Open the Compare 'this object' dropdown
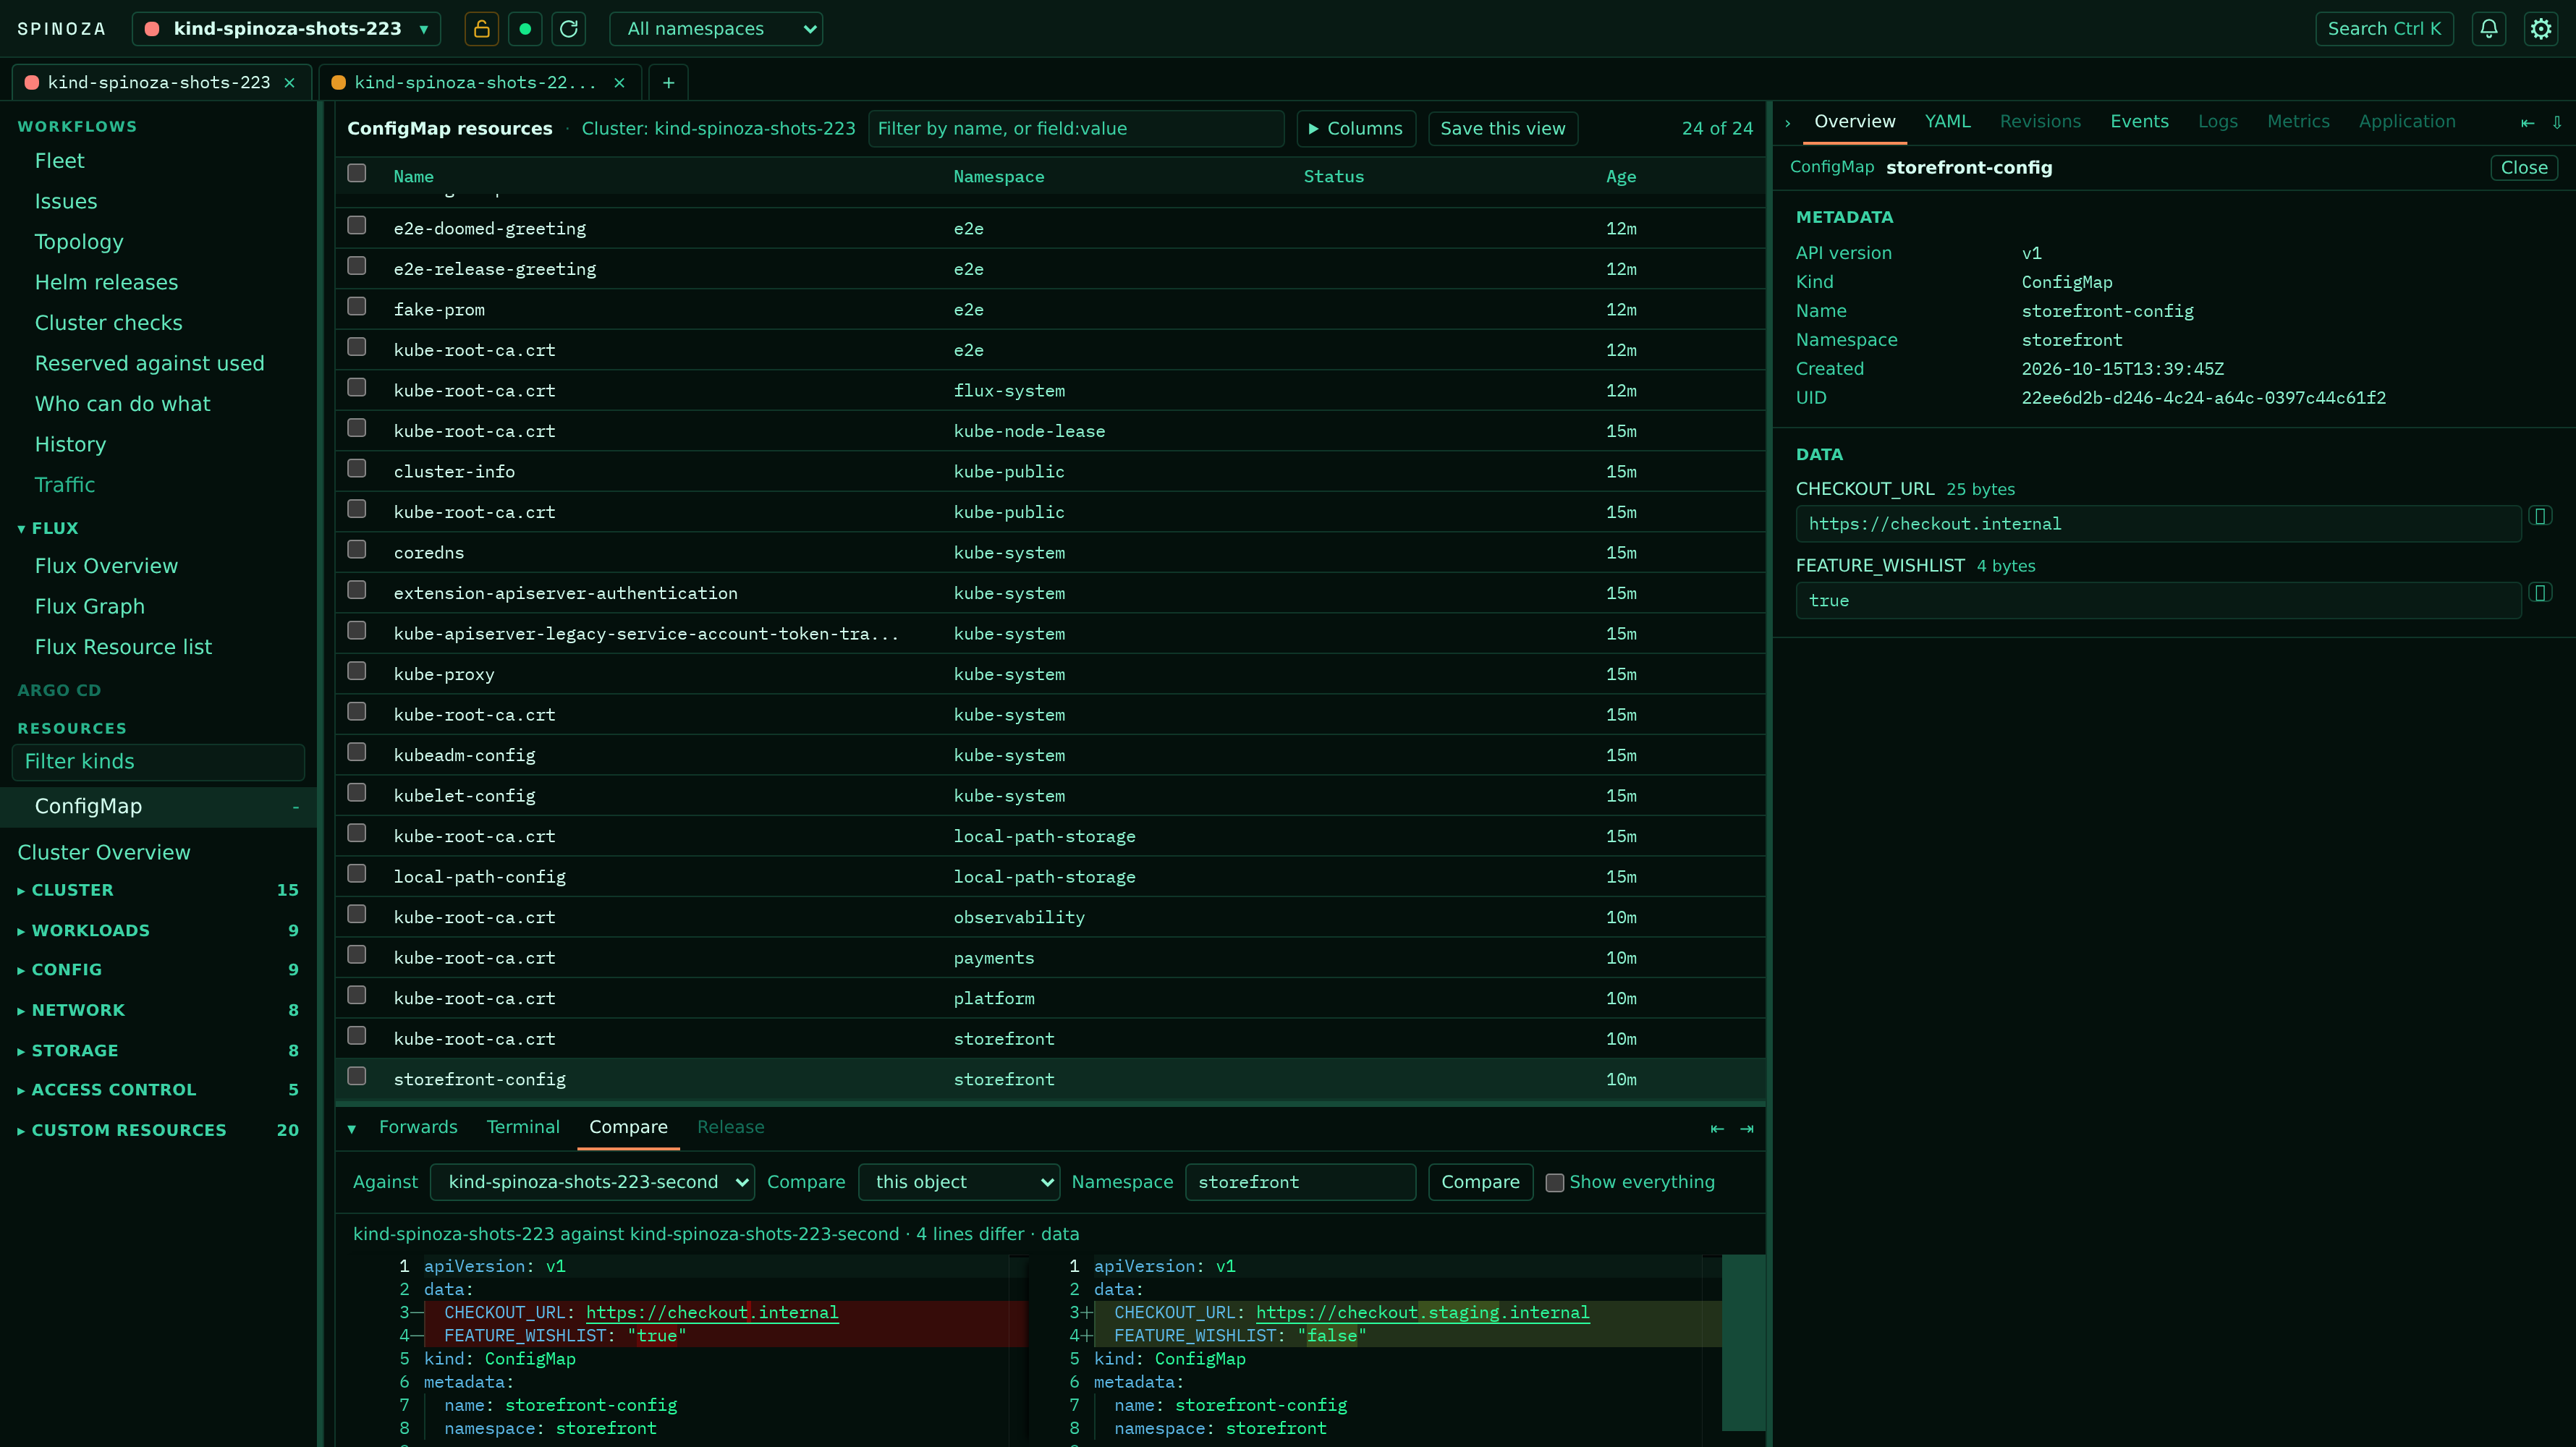The image size is (2576, 1447). click(x=959, y=1182)
